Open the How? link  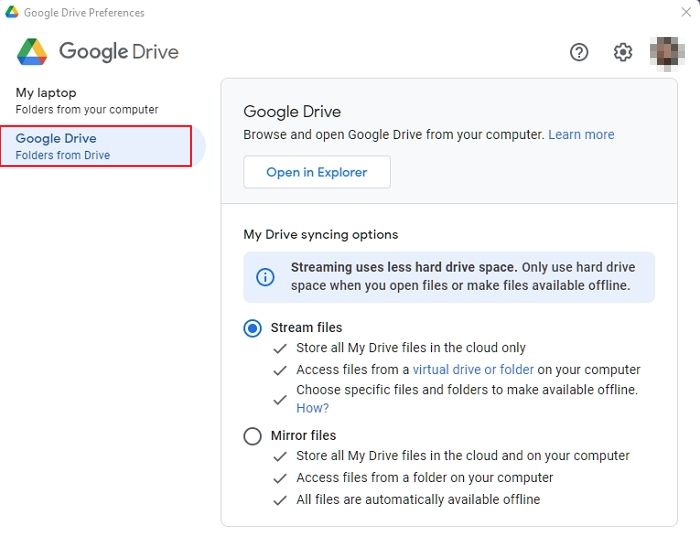[312, 408]
